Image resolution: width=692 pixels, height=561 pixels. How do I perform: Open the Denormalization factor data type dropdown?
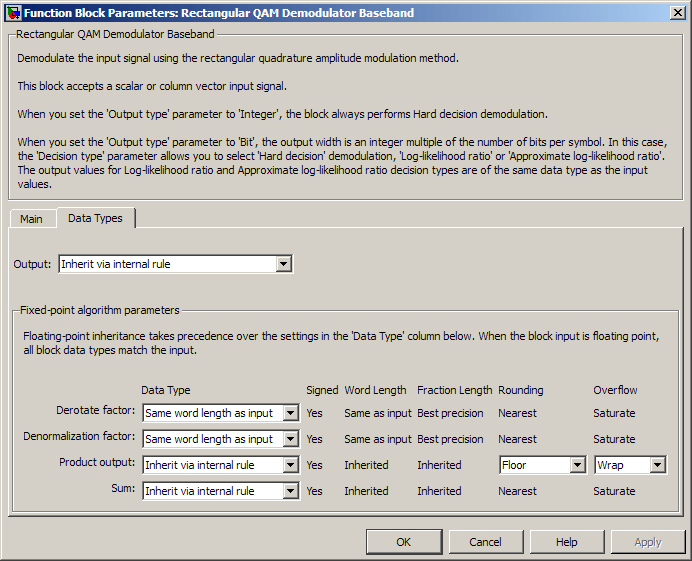221,439
